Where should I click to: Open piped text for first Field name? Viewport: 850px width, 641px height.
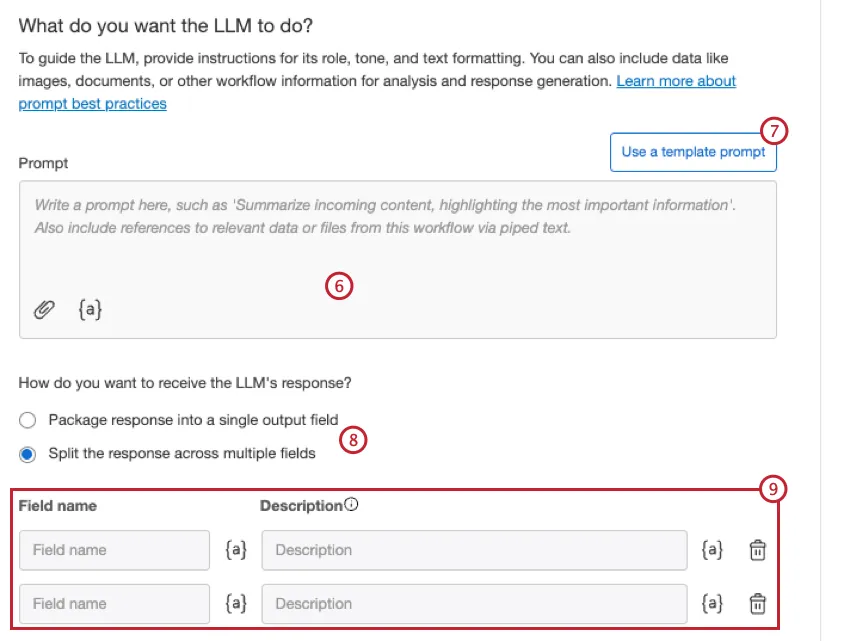click(x=236, y=550)
